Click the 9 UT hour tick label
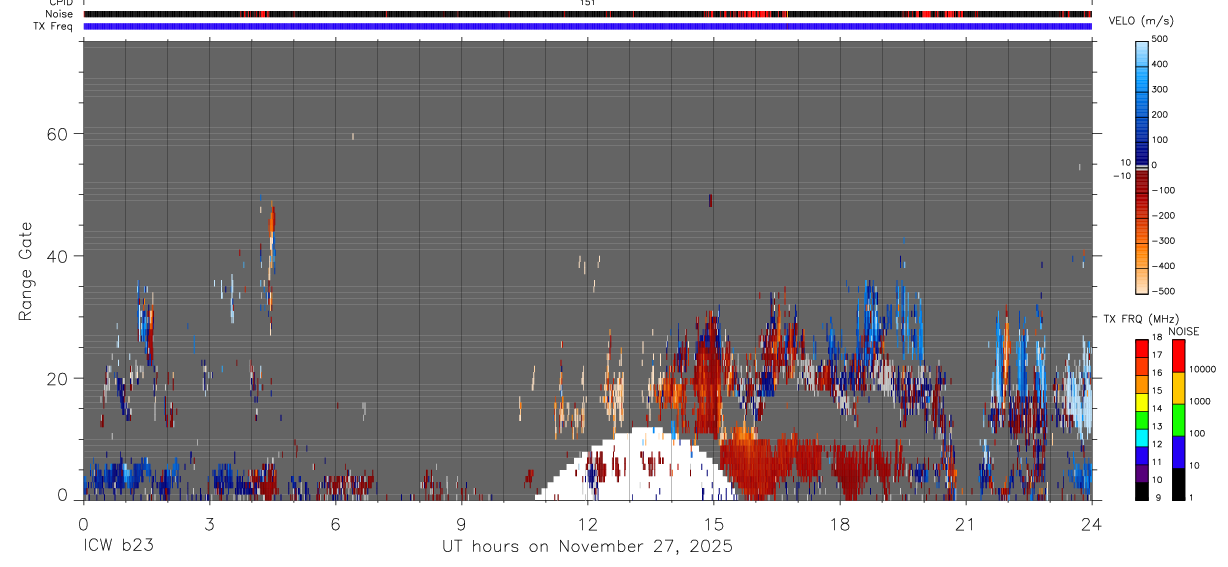The height and width of the screenshot is (567, 1228). 461,522
